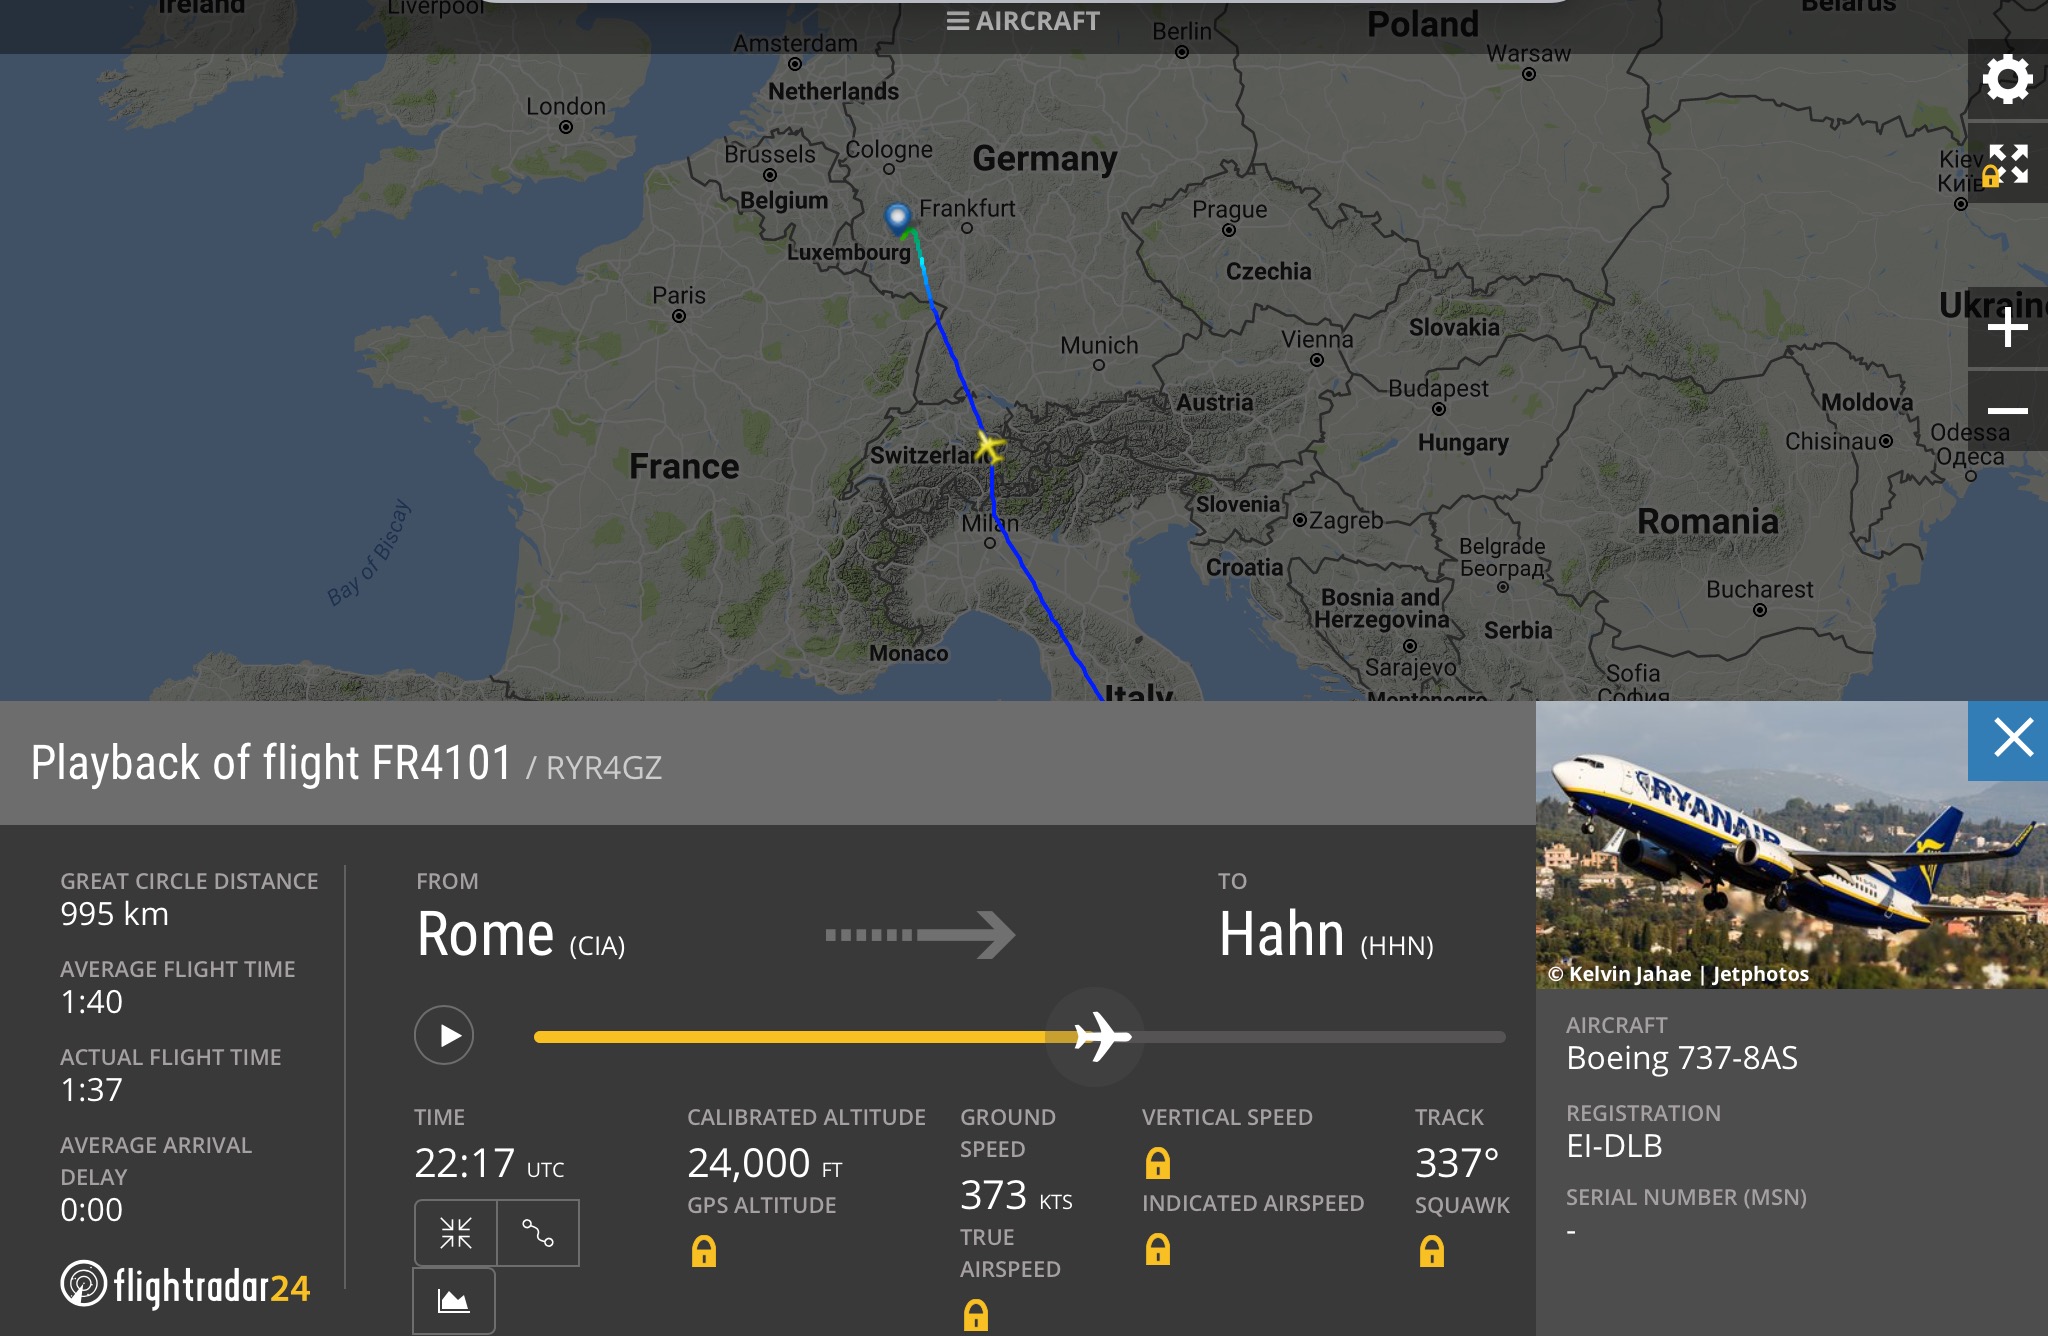
Task: Start flight playback
Action: click(x=444, y=1035)
